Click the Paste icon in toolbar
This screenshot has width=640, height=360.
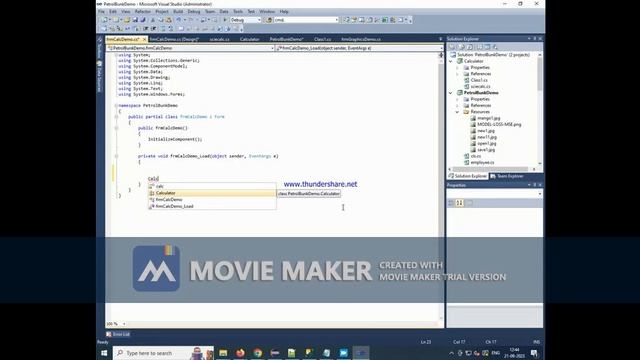click(x=169, y=20)
